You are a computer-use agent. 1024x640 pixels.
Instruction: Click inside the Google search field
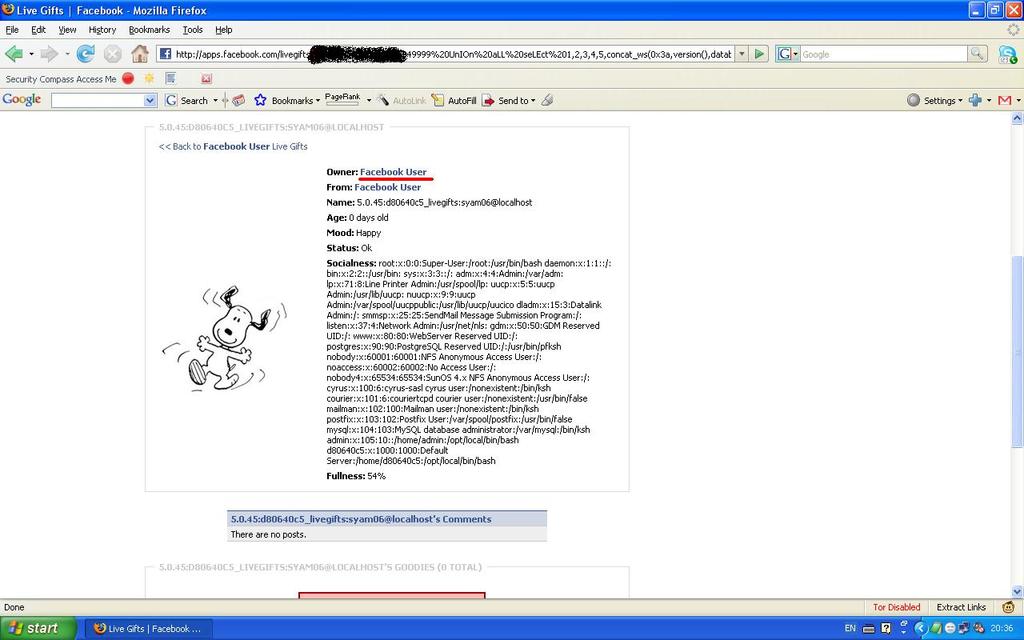[x=884, y=54]
